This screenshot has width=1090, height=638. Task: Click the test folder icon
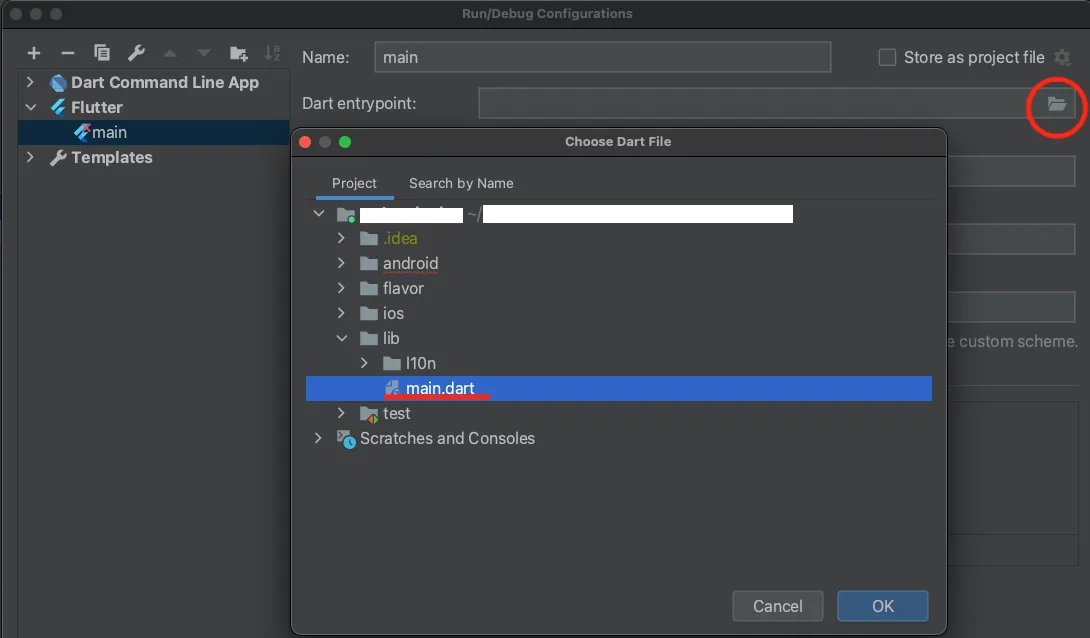point(369,414)
